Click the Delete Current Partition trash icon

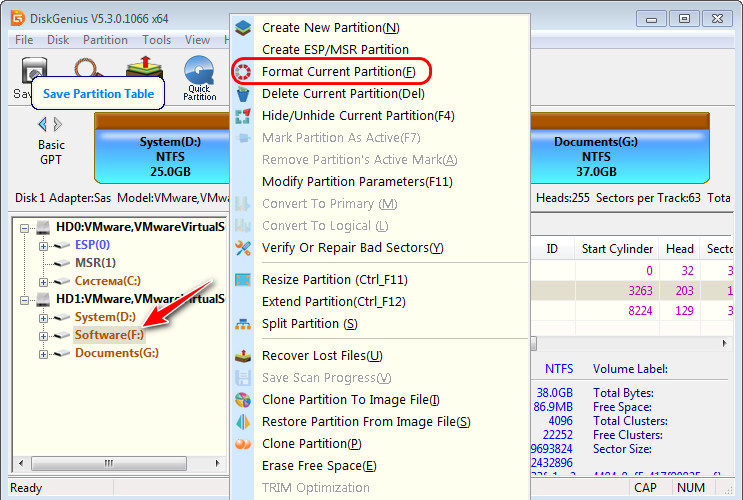(243, 94)
